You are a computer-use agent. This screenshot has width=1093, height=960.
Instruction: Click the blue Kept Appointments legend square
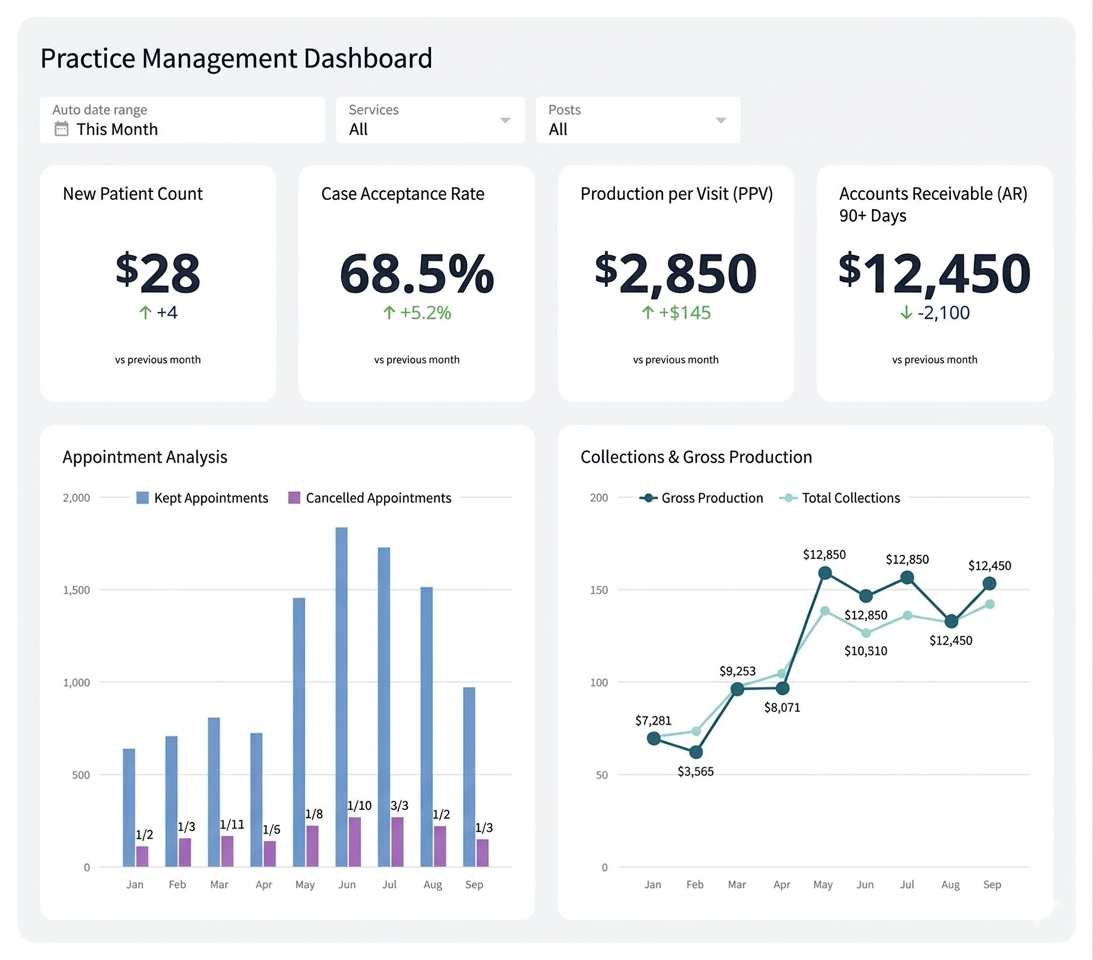click(x=139, y=497)
